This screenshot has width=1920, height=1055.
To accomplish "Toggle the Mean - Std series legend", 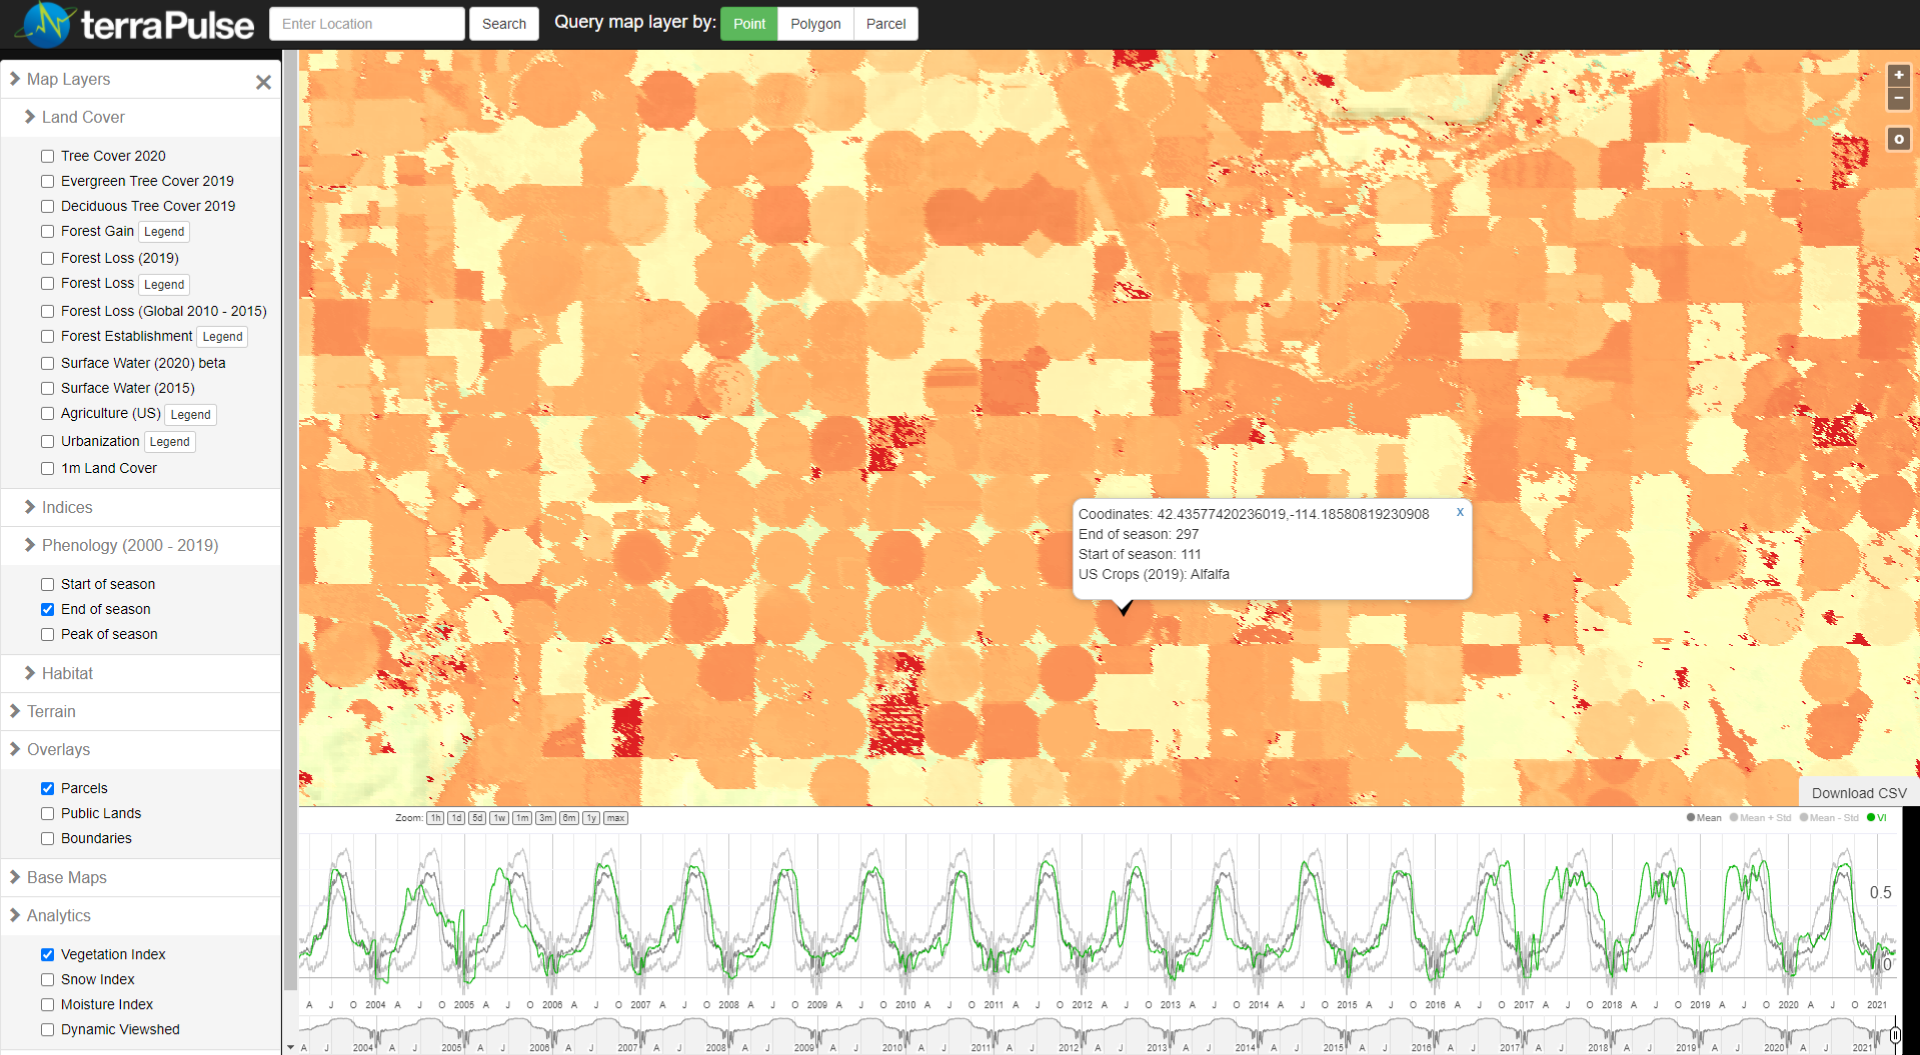I will (1829, 818).
